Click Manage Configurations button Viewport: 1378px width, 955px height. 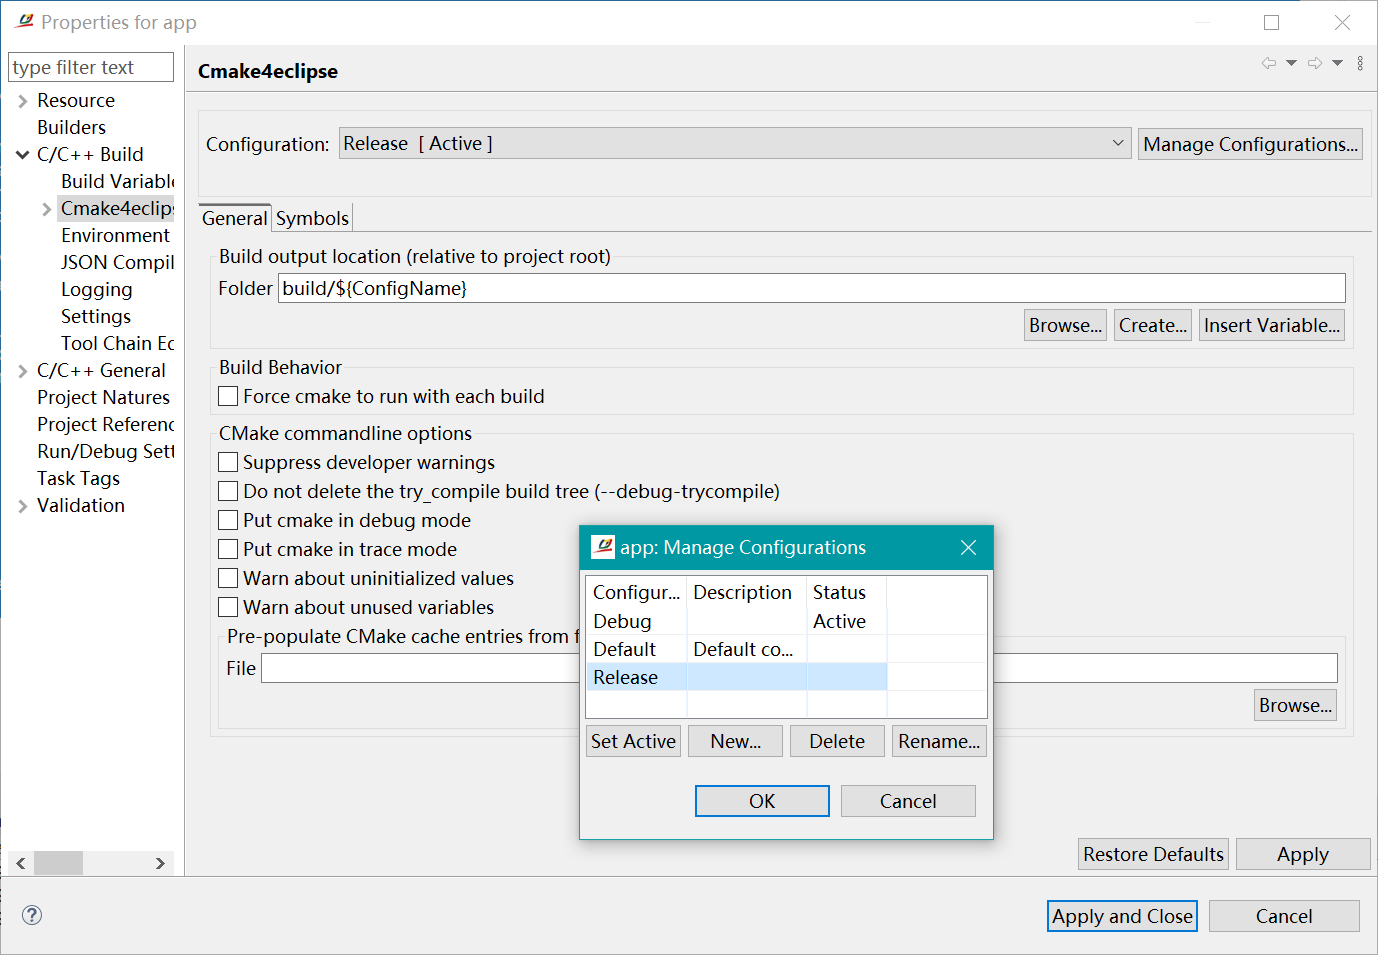coord(1250,144)
